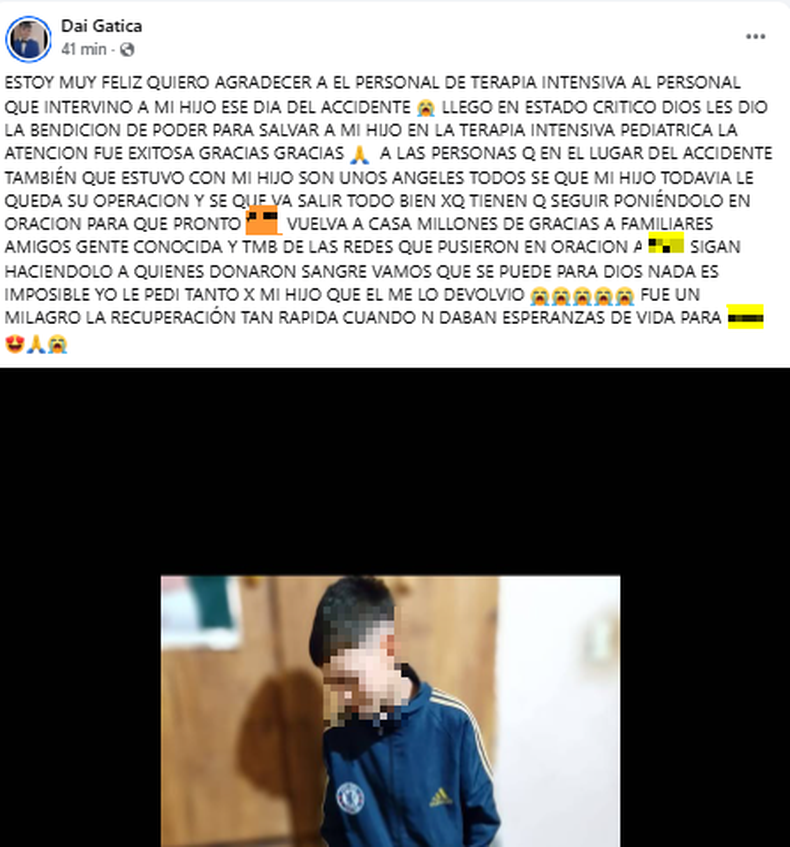Viewport: 790px width, 847px height.
Task: Click the crying emoji ending the post
Action: coord(57,344)
